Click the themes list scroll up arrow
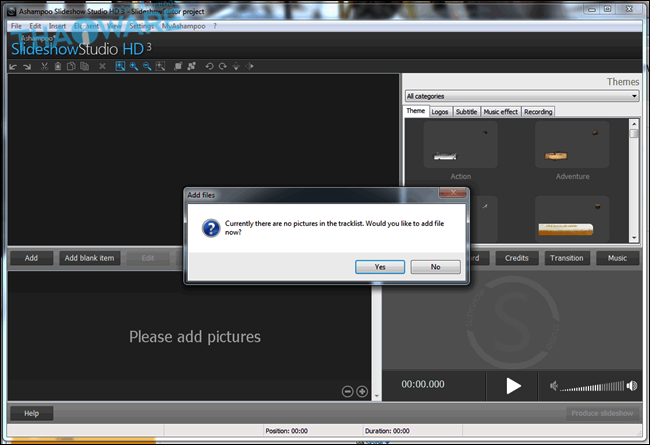The height and width of the screenshot is (445, 650). [x=634, y=124]
